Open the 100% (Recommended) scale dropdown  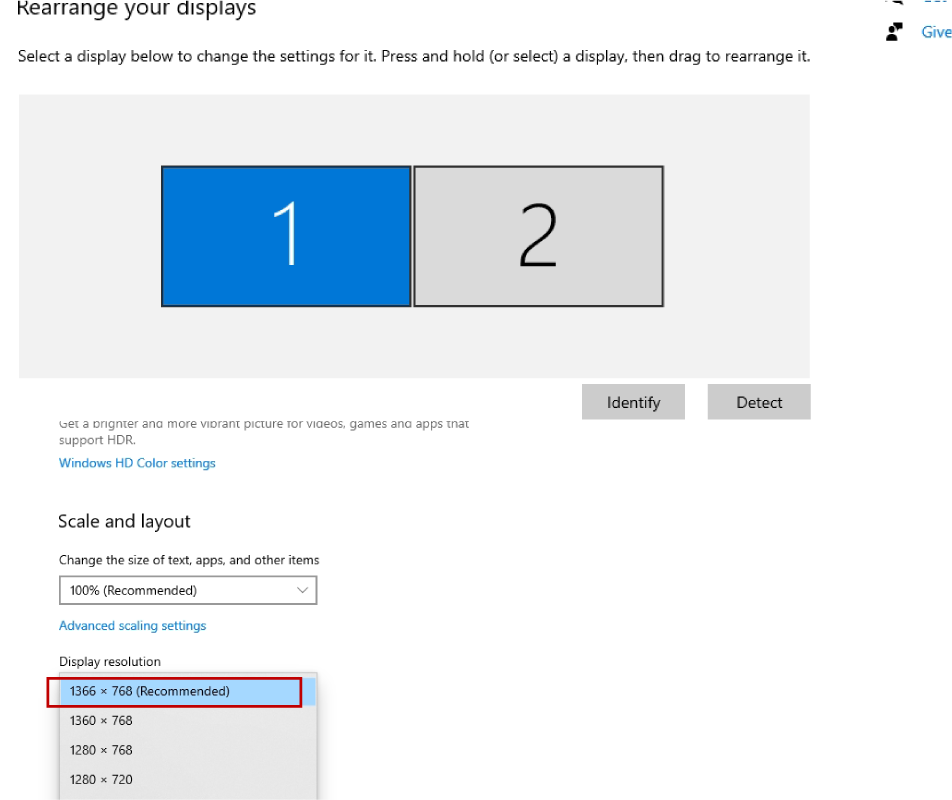point(187,591)
